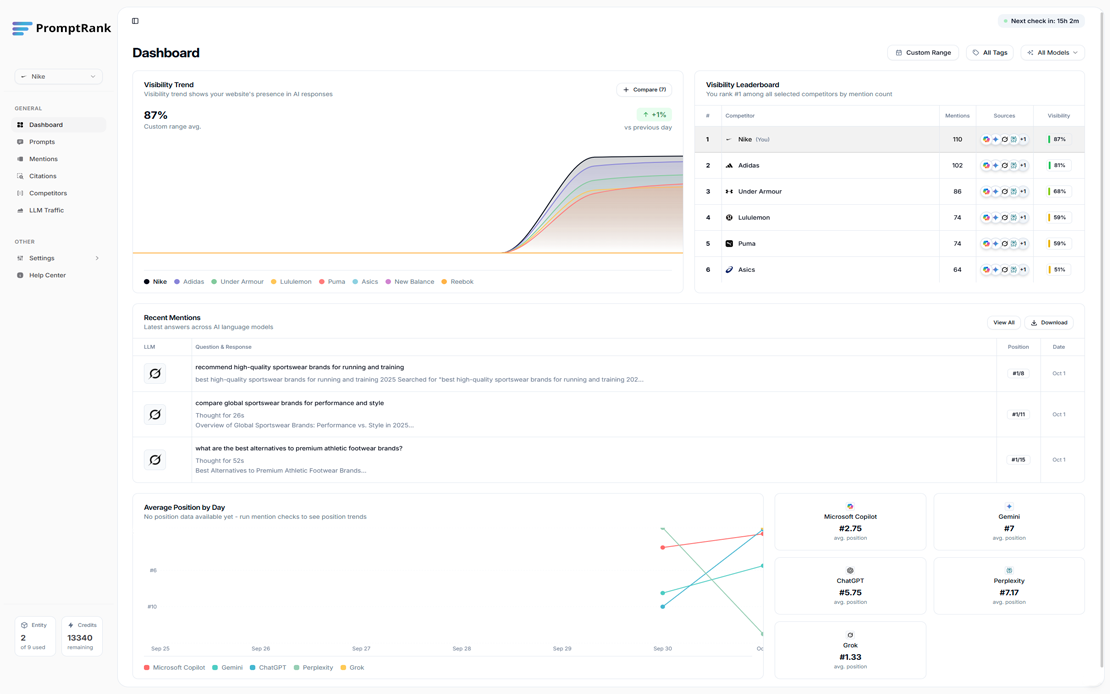Click the Download button
This screenshot has width=1110, height=694.
point(1049,323)
